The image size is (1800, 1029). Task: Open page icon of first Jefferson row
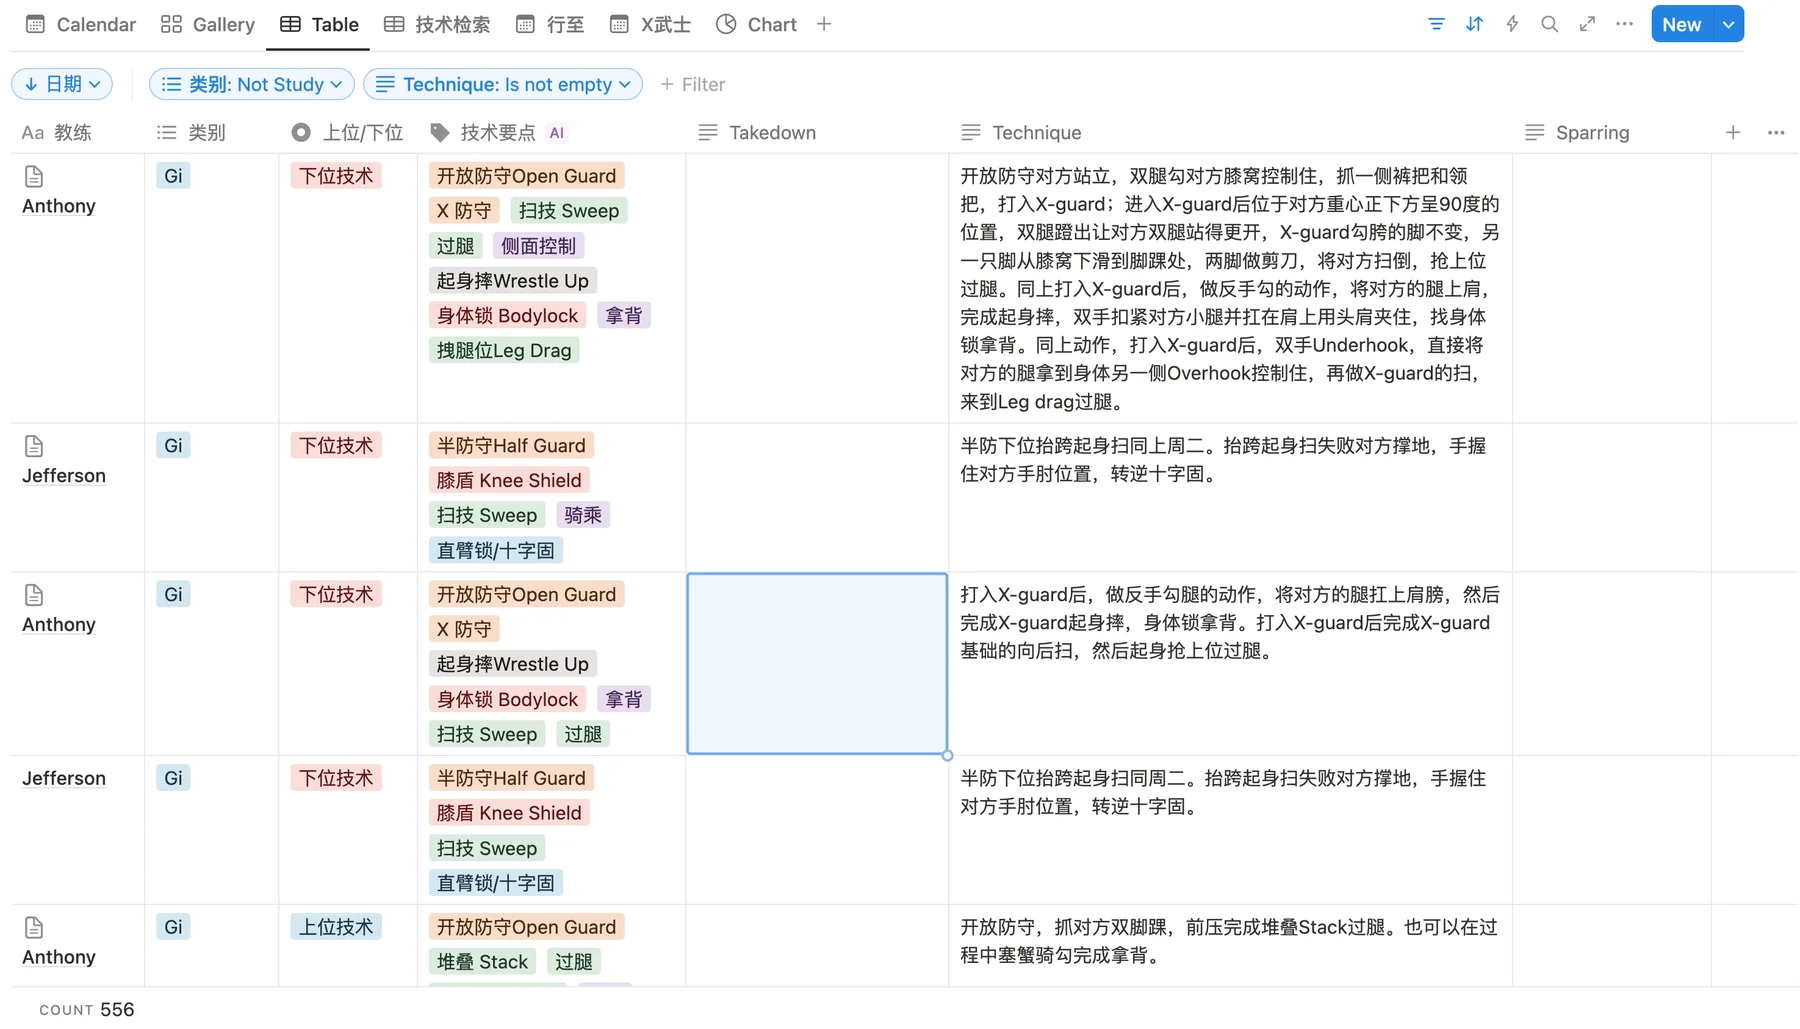34,446
